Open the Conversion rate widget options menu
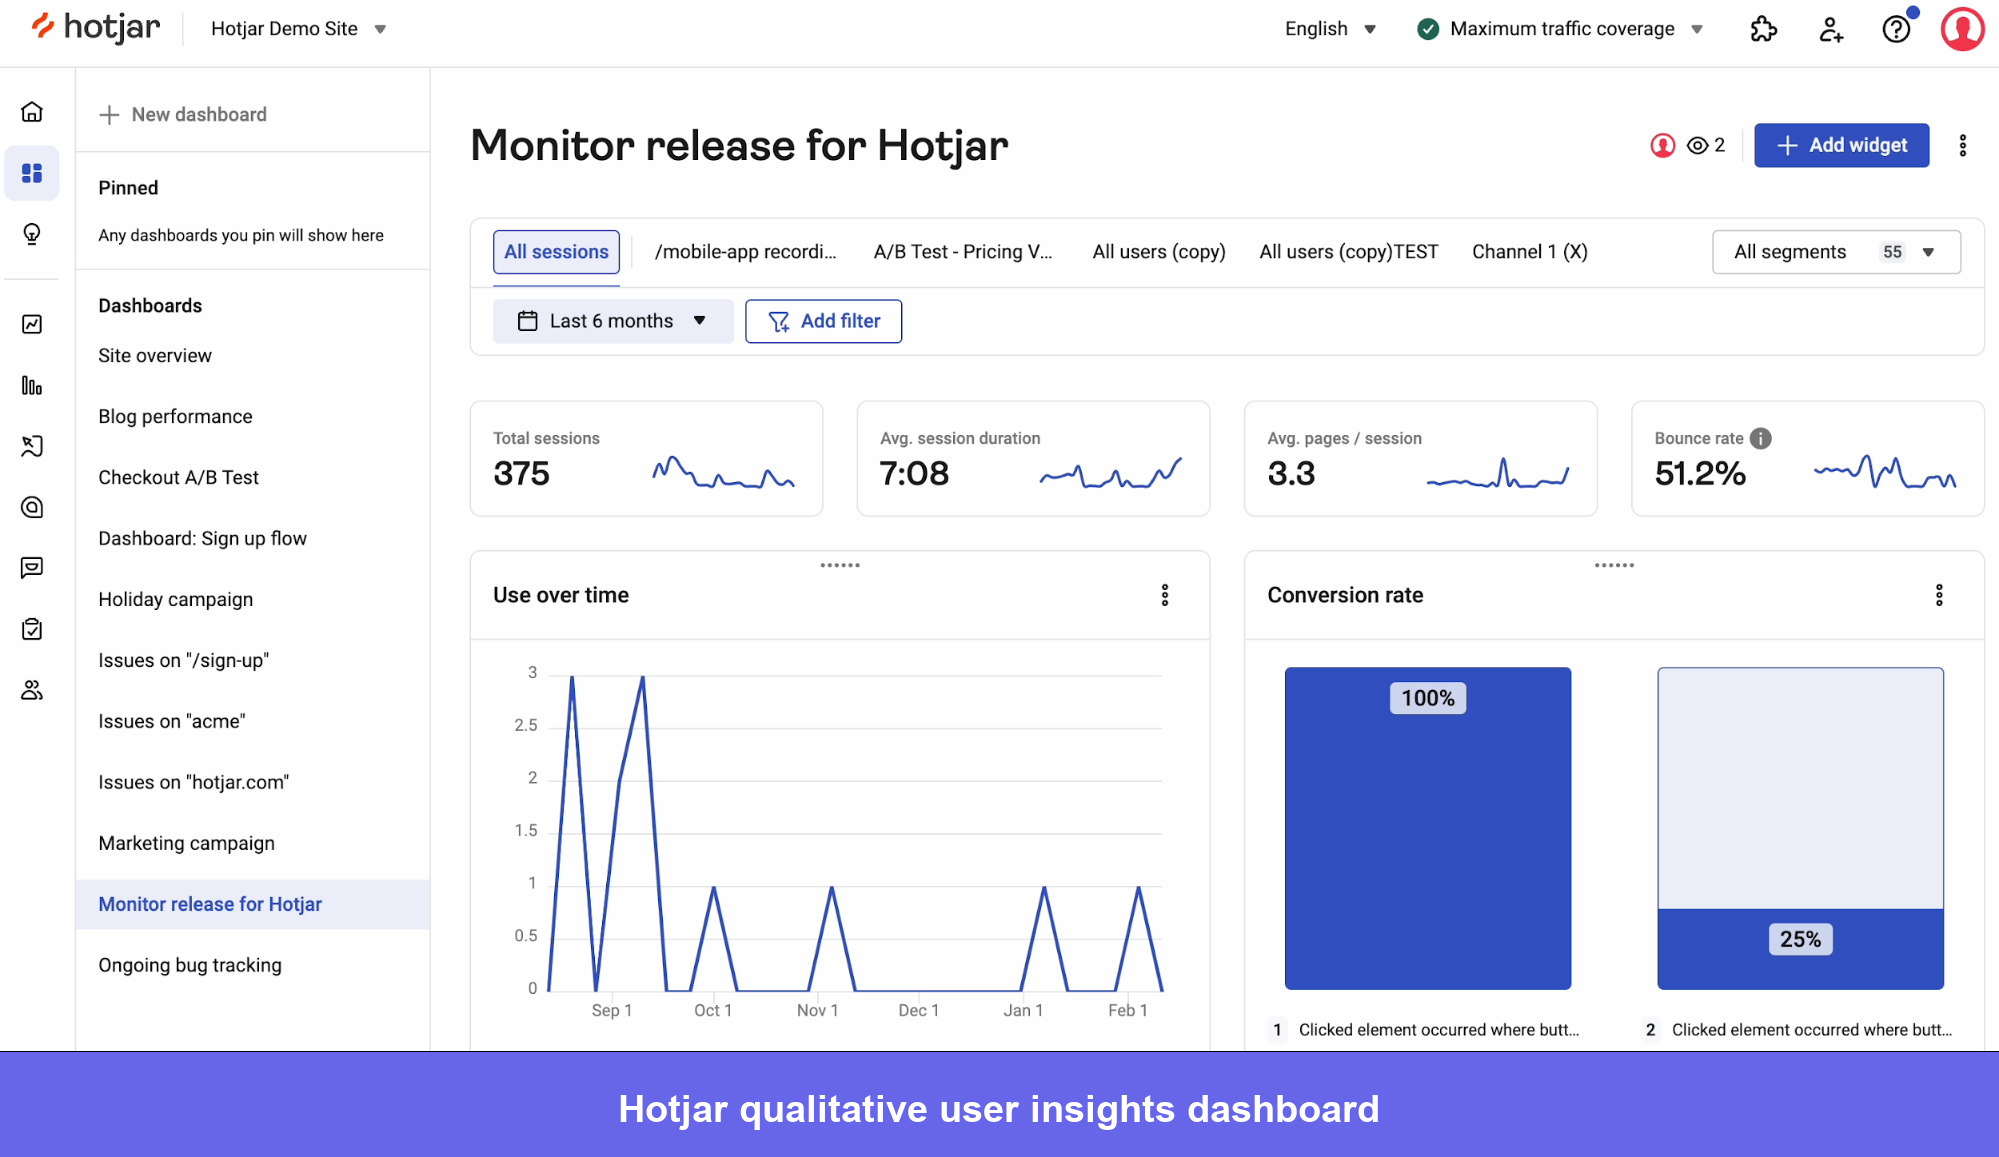 coord(1939,594)
